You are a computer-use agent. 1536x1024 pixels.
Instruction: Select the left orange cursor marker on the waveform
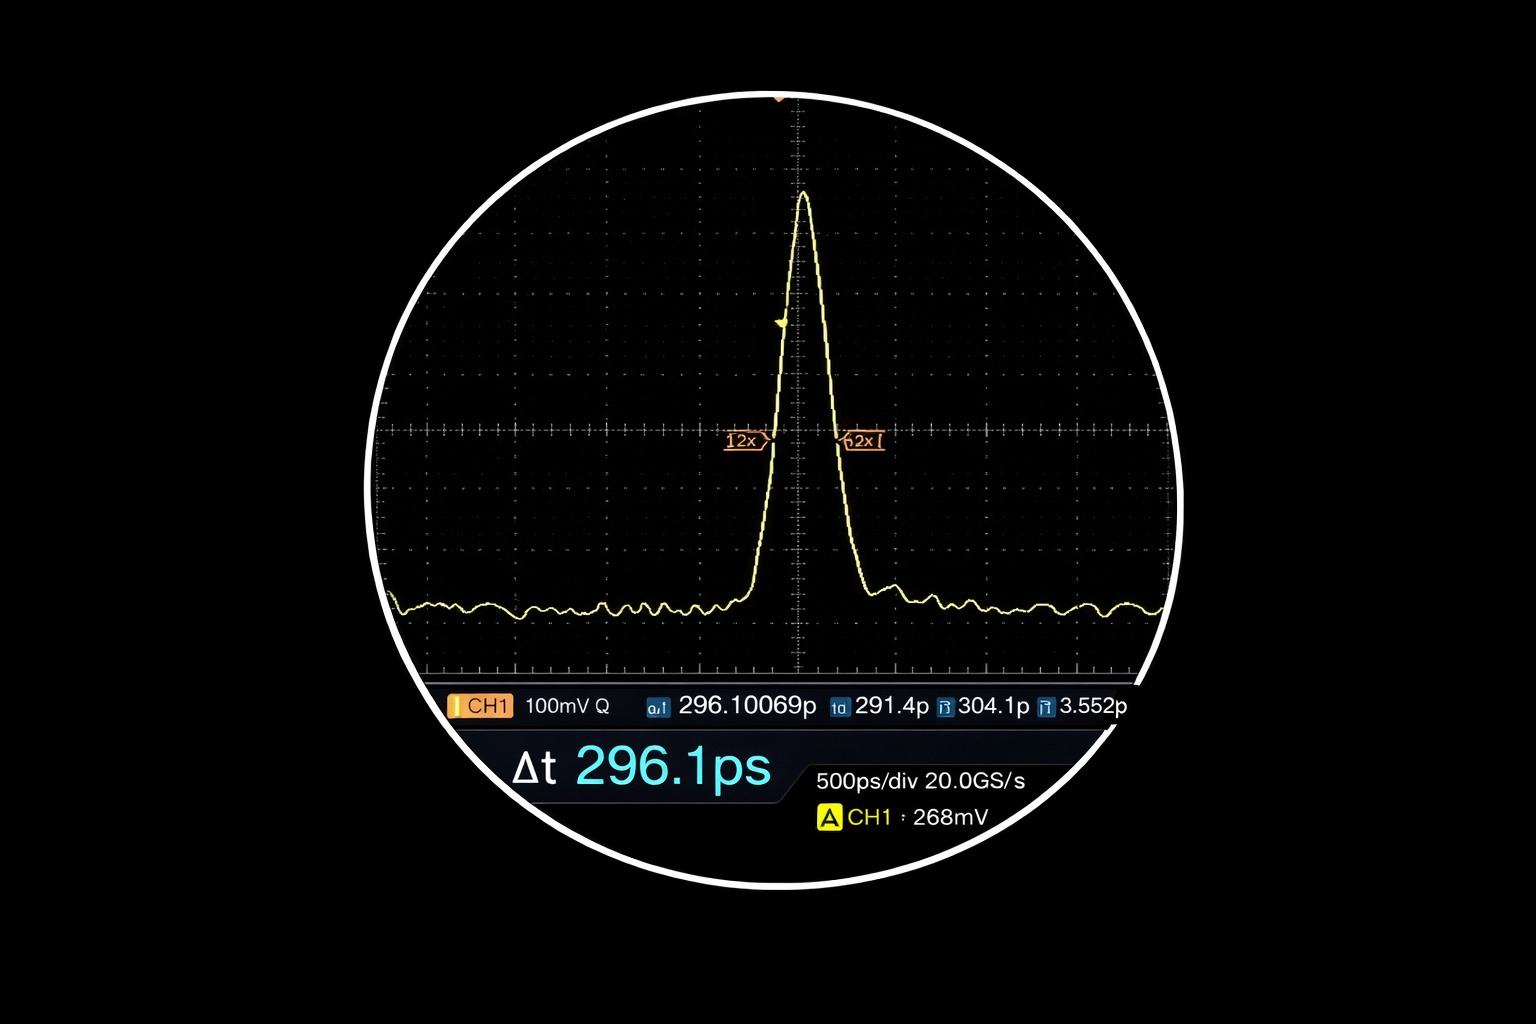tap(746, 440)
